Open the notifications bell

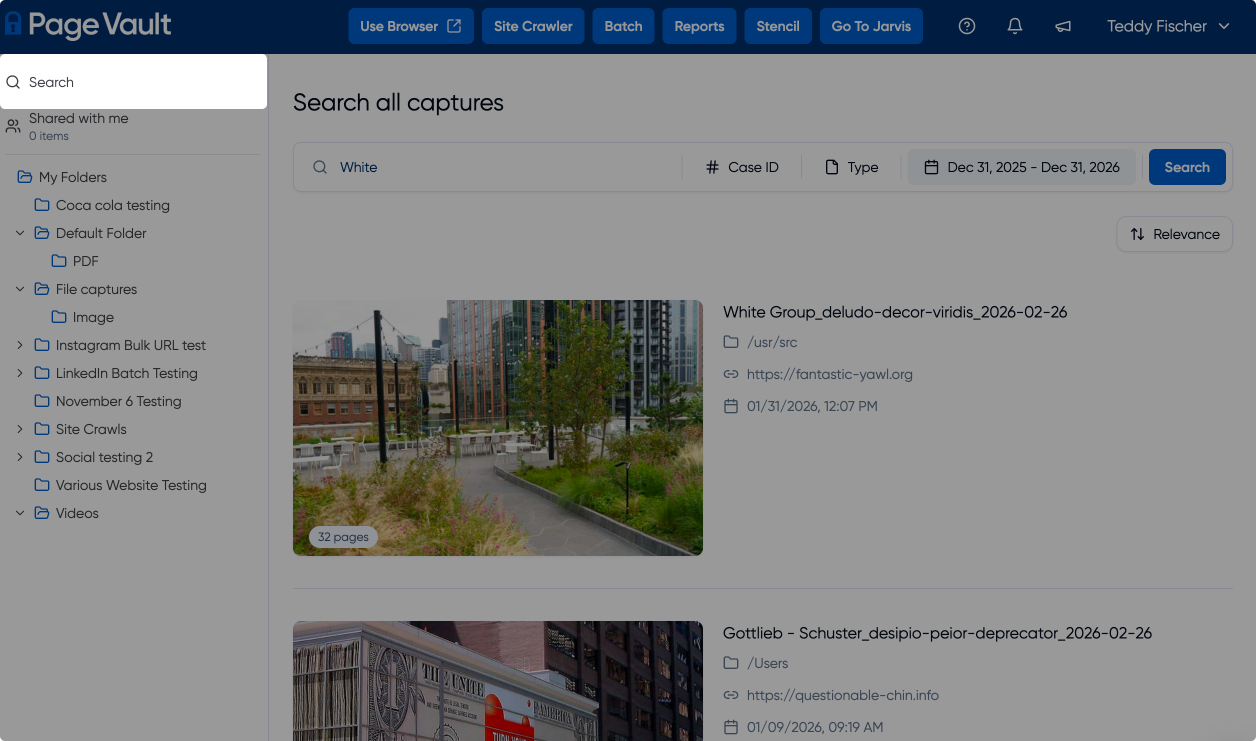click(1014, 27)
